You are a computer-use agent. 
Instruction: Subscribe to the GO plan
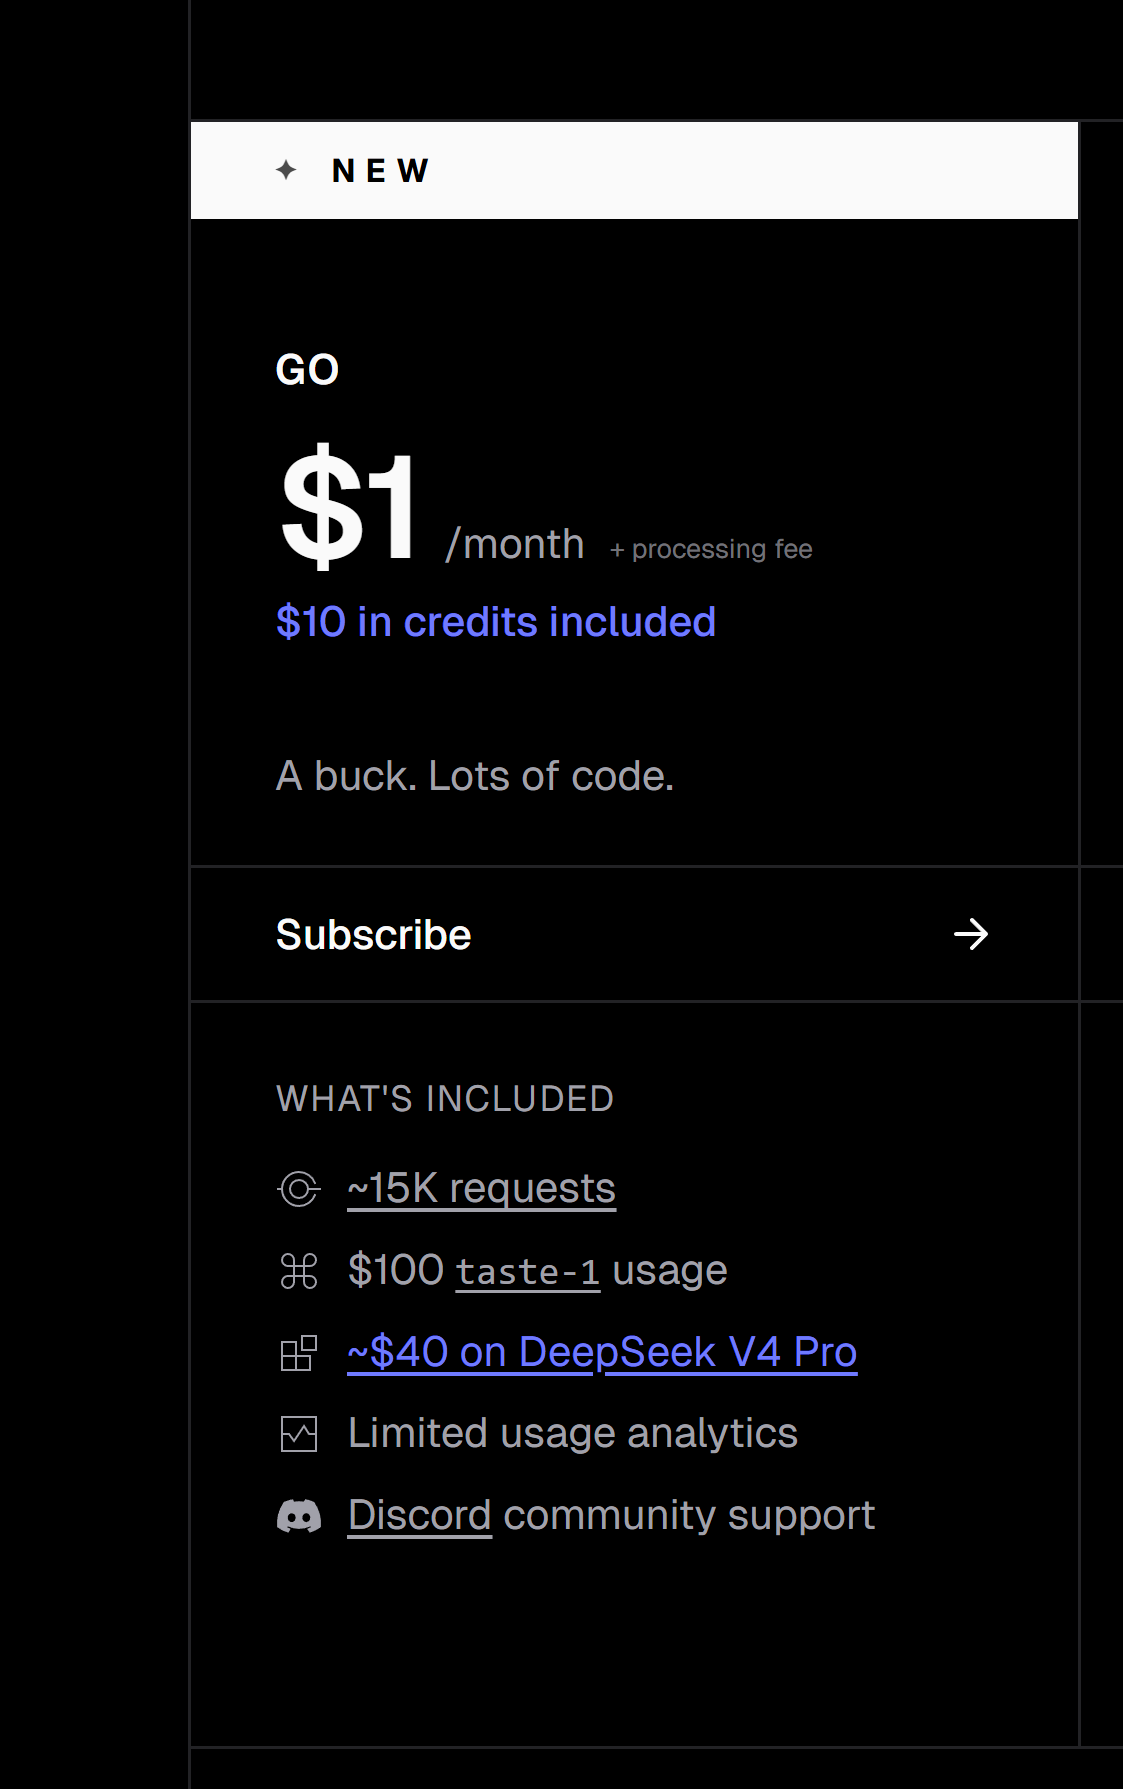634,934
